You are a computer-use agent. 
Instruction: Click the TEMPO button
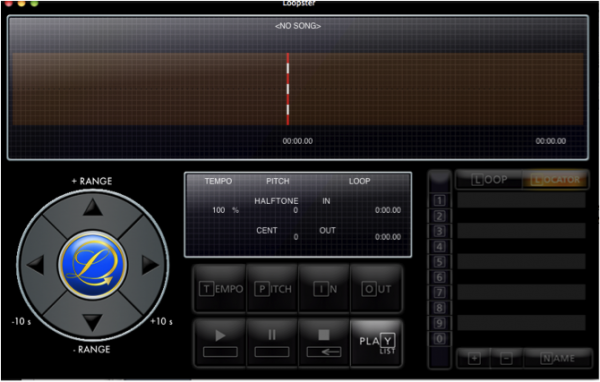220,288
